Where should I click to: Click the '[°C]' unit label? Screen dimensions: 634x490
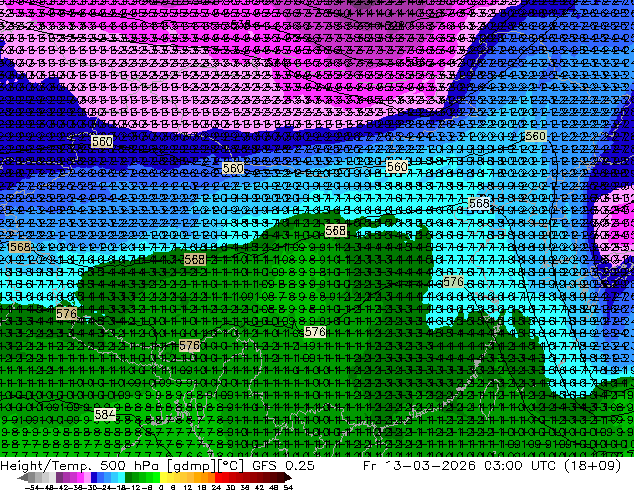click(x=230, y=466)
